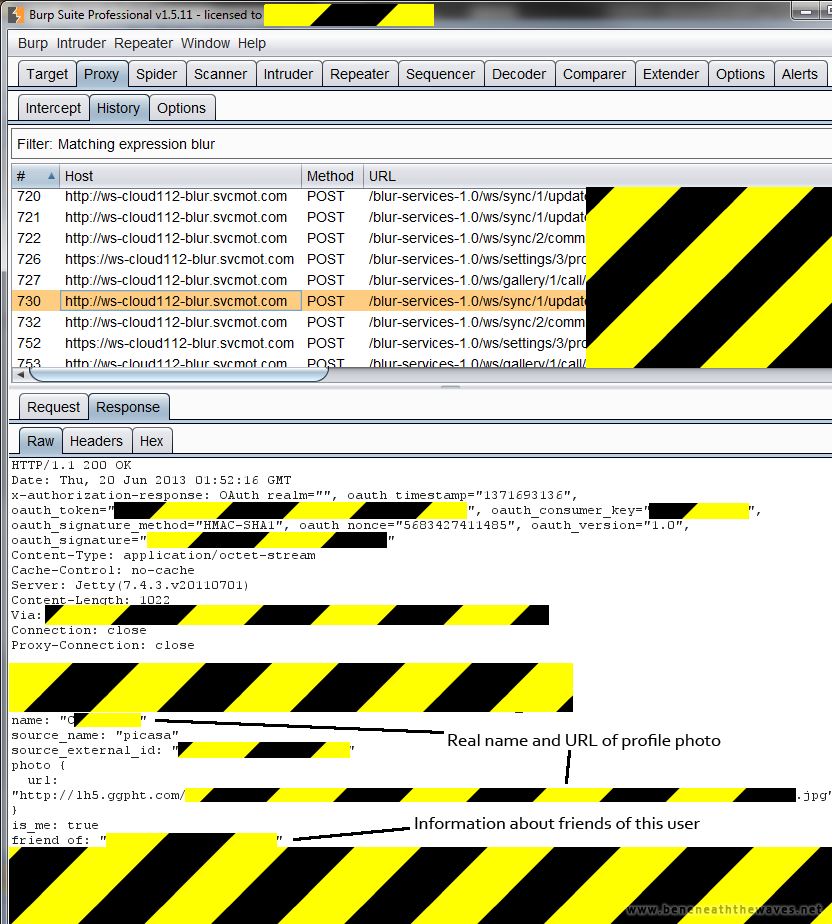Image resolution: width=832 pixels, height=924 pixels.
Task: Click the sync/2 URL cell in row 722
Action: (x=477, y=238)
